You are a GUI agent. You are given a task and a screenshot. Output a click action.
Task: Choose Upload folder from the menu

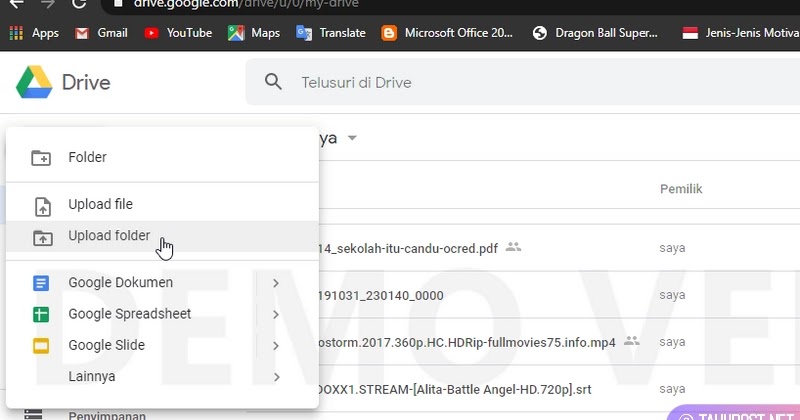pos(162,236)
